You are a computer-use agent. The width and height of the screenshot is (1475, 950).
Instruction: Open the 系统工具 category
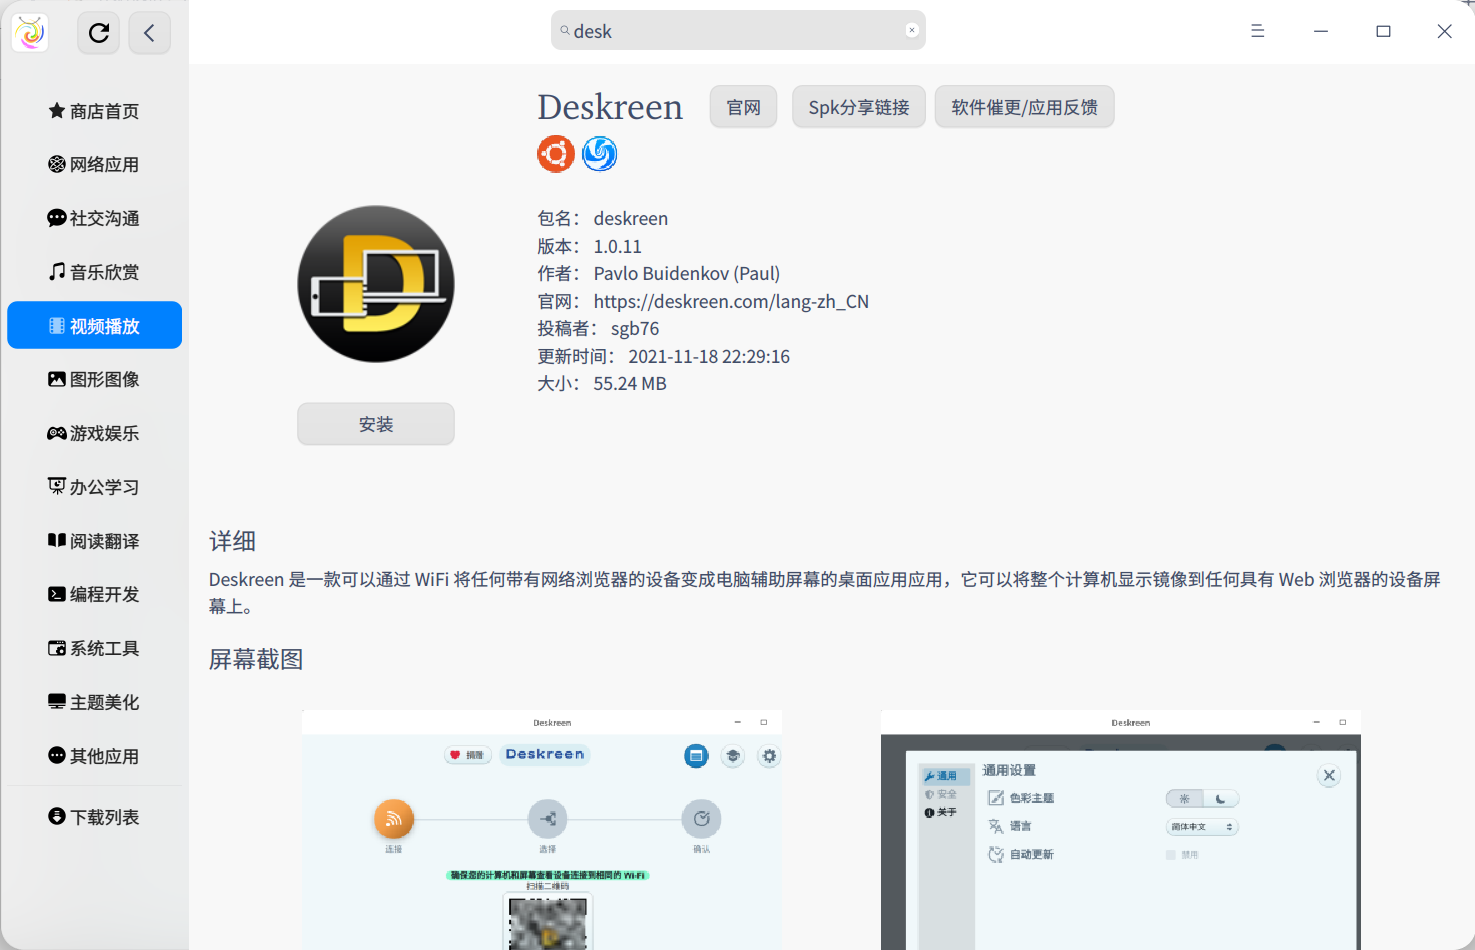(95, 648)
